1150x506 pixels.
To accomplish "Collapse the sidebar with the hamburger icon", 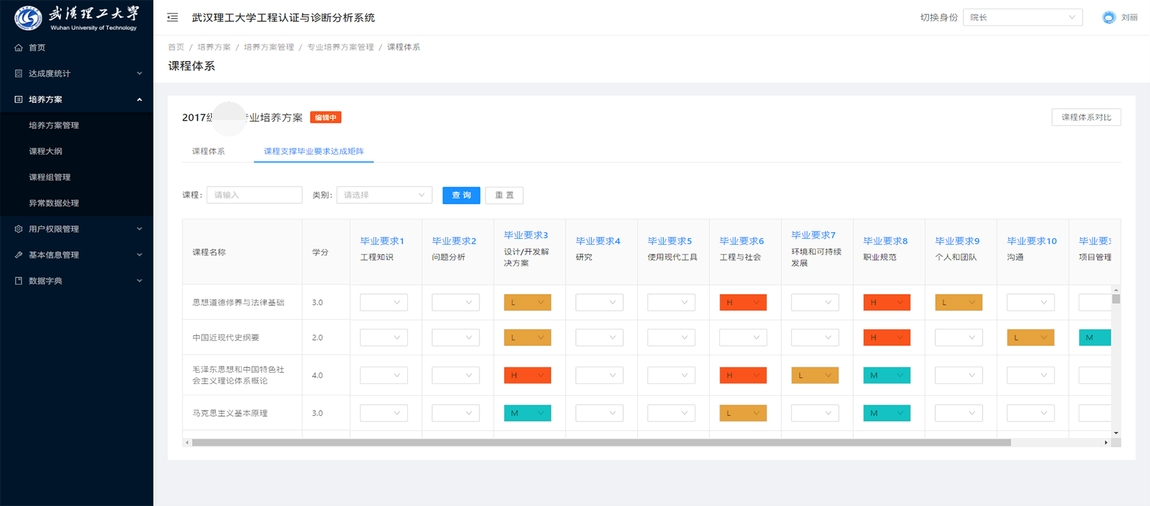I will click(172, 17).
